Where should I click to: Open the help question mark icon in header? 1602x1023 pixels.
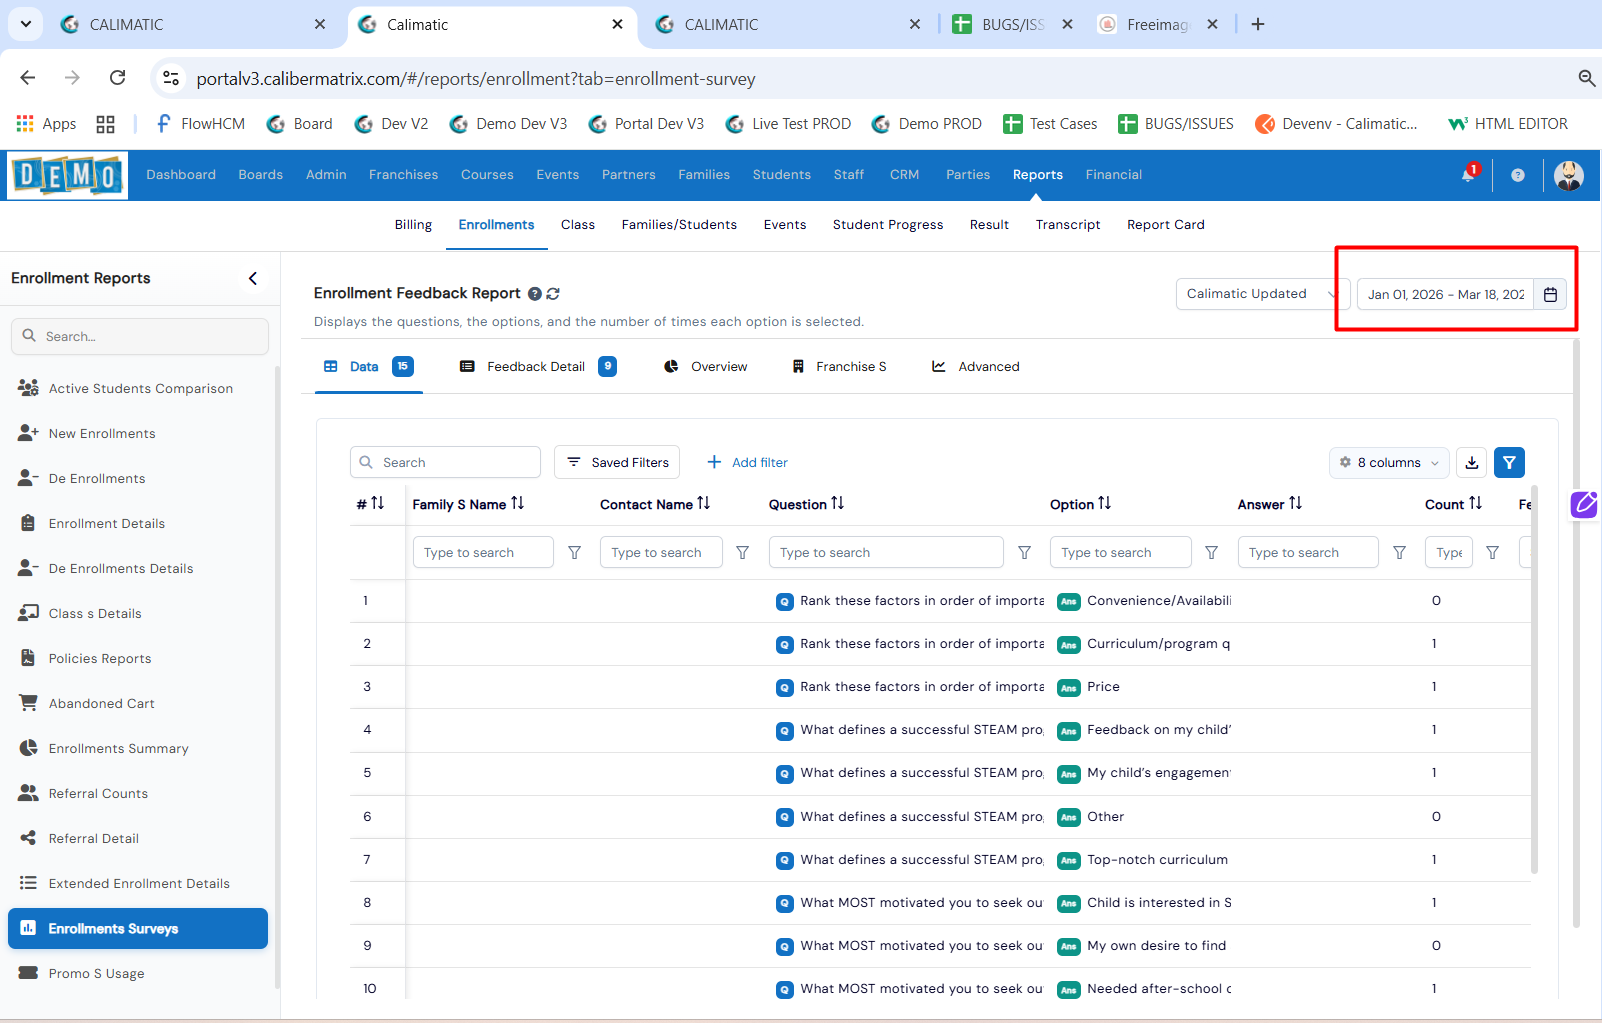click(1517, 175)
